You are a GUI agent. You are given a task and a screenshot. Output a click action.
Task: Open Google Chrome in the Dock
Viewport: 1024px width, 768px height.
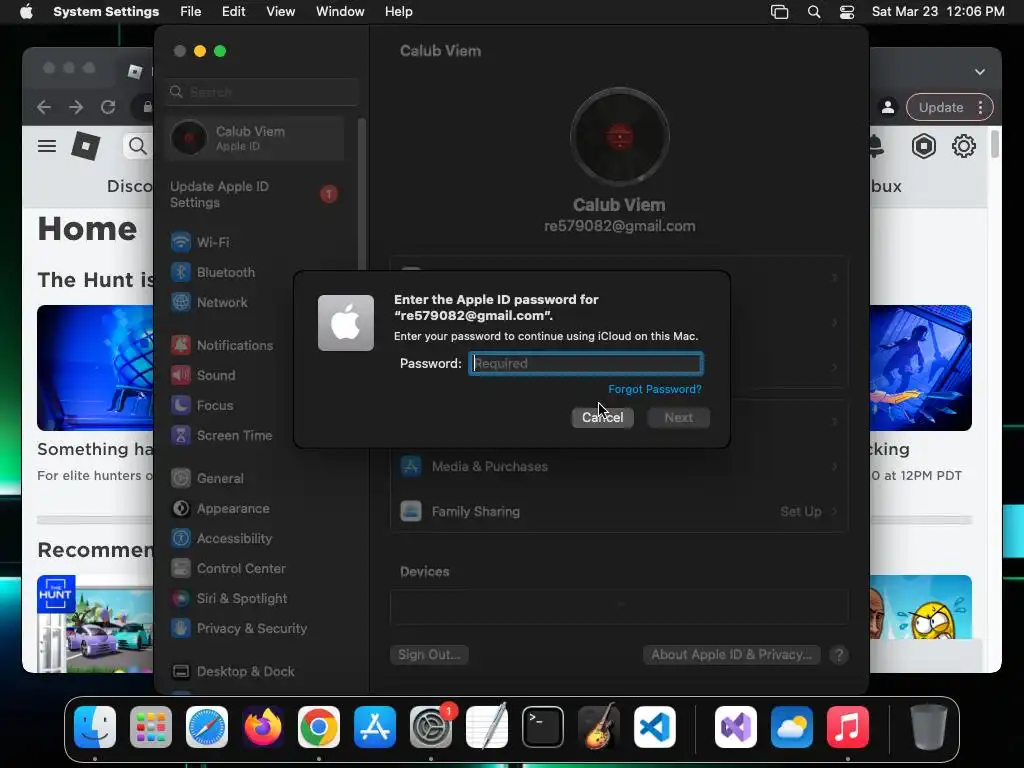[x=319, y=727]
